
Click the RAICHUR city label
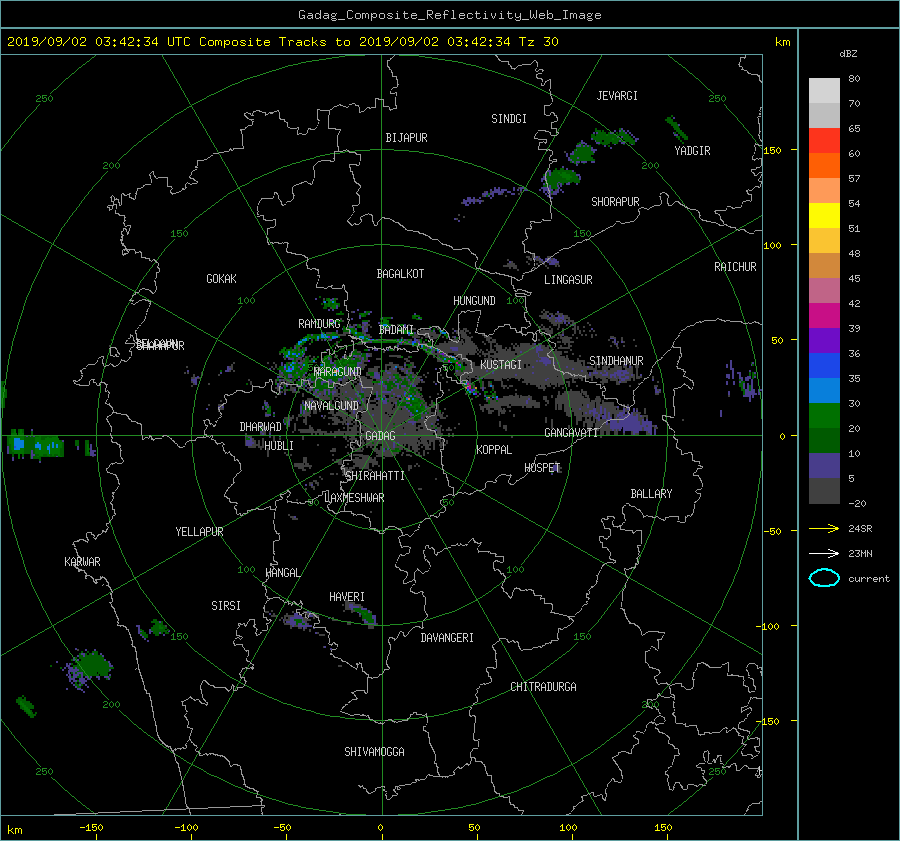pyautogui.click(x=735, y=267)
